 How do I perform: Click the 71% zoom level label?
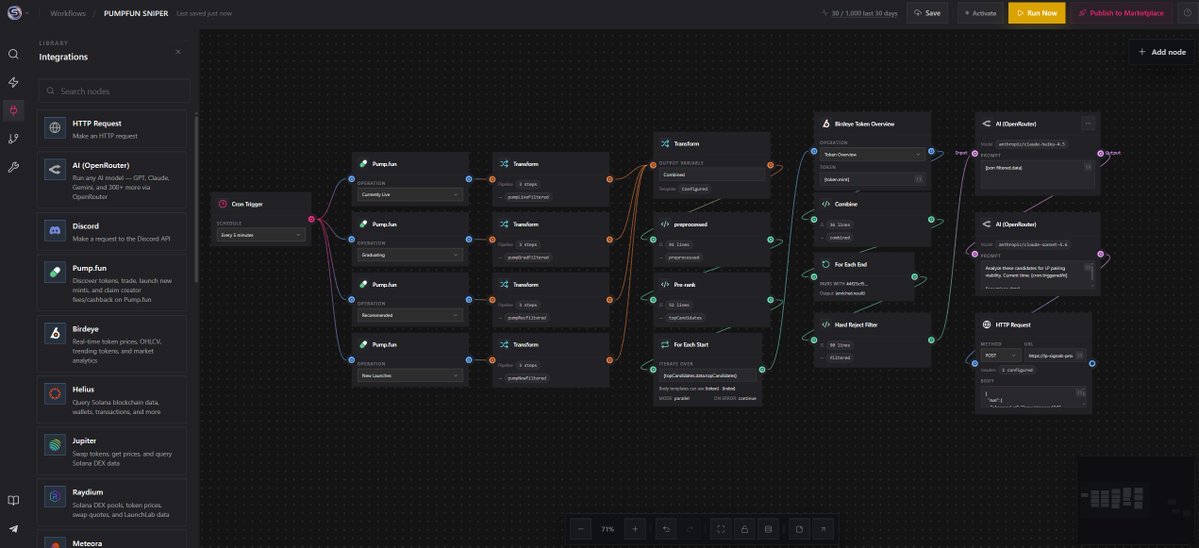(608, 529)
